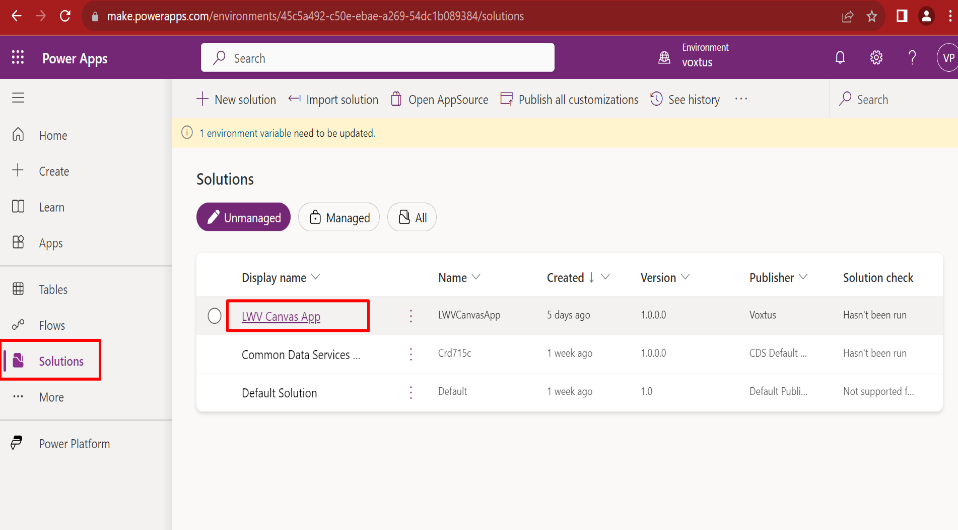Click Solution check column header

coord(878,278)
